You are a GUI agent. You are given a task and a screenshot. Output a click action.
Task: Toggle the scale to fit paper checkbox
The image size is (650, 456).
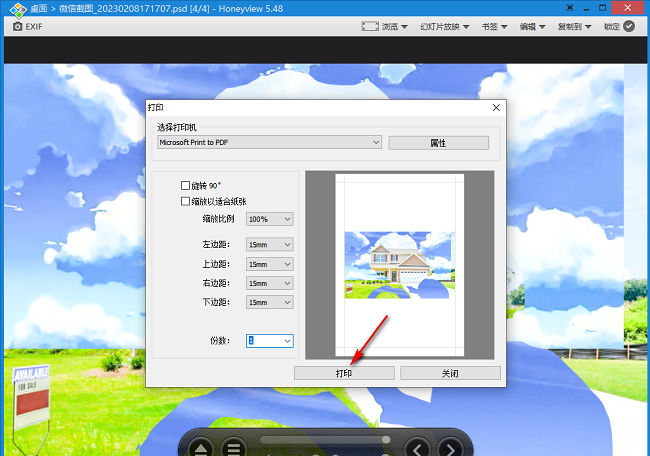point(185,201)
